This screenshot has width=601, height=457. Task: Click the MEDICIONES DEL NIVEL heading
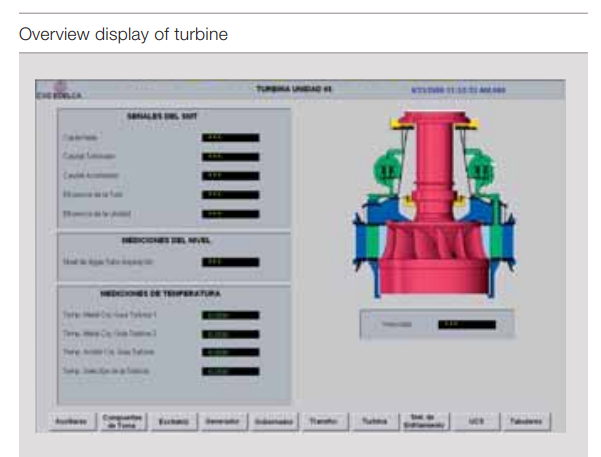(x=166, y=240)
